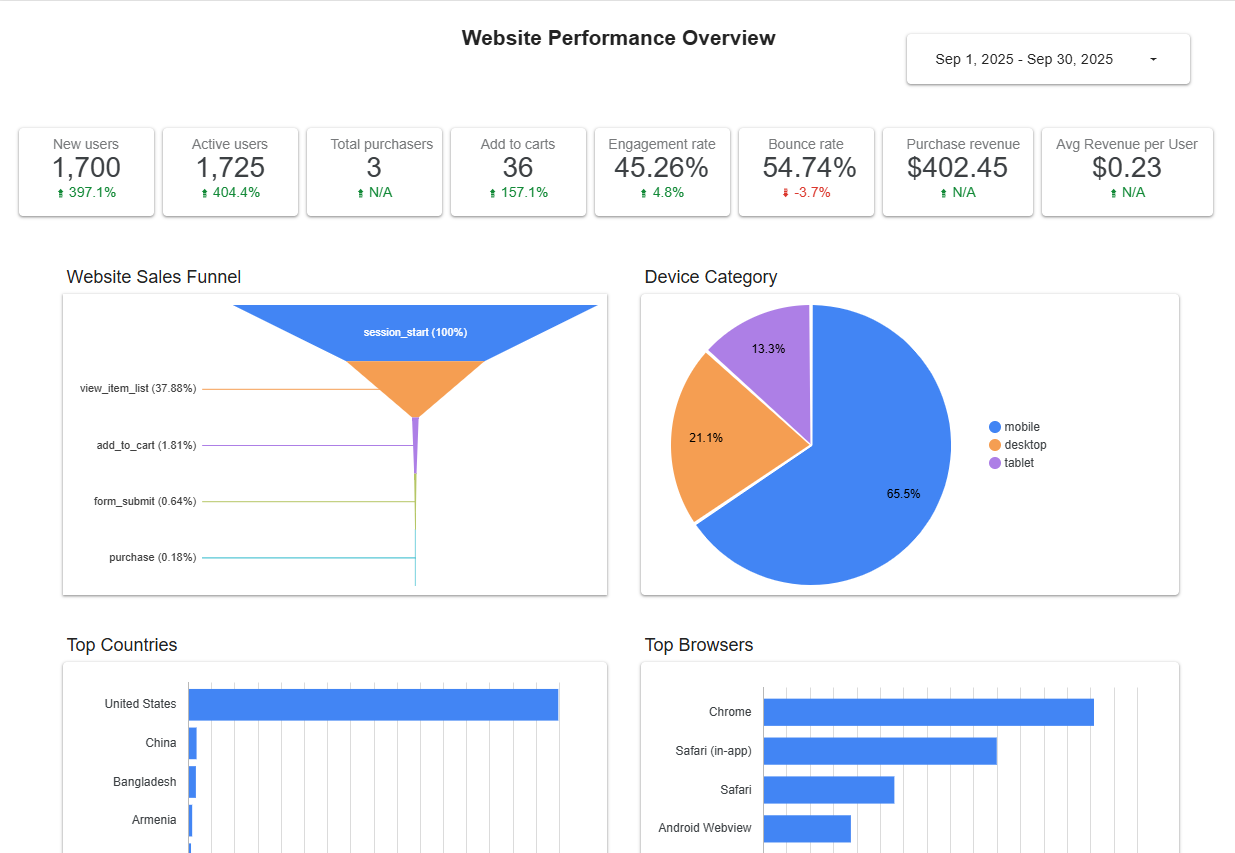Screen dimensions: 1235x853
Task: Select the blue session_start funnel segment
Action: (415, 332)
